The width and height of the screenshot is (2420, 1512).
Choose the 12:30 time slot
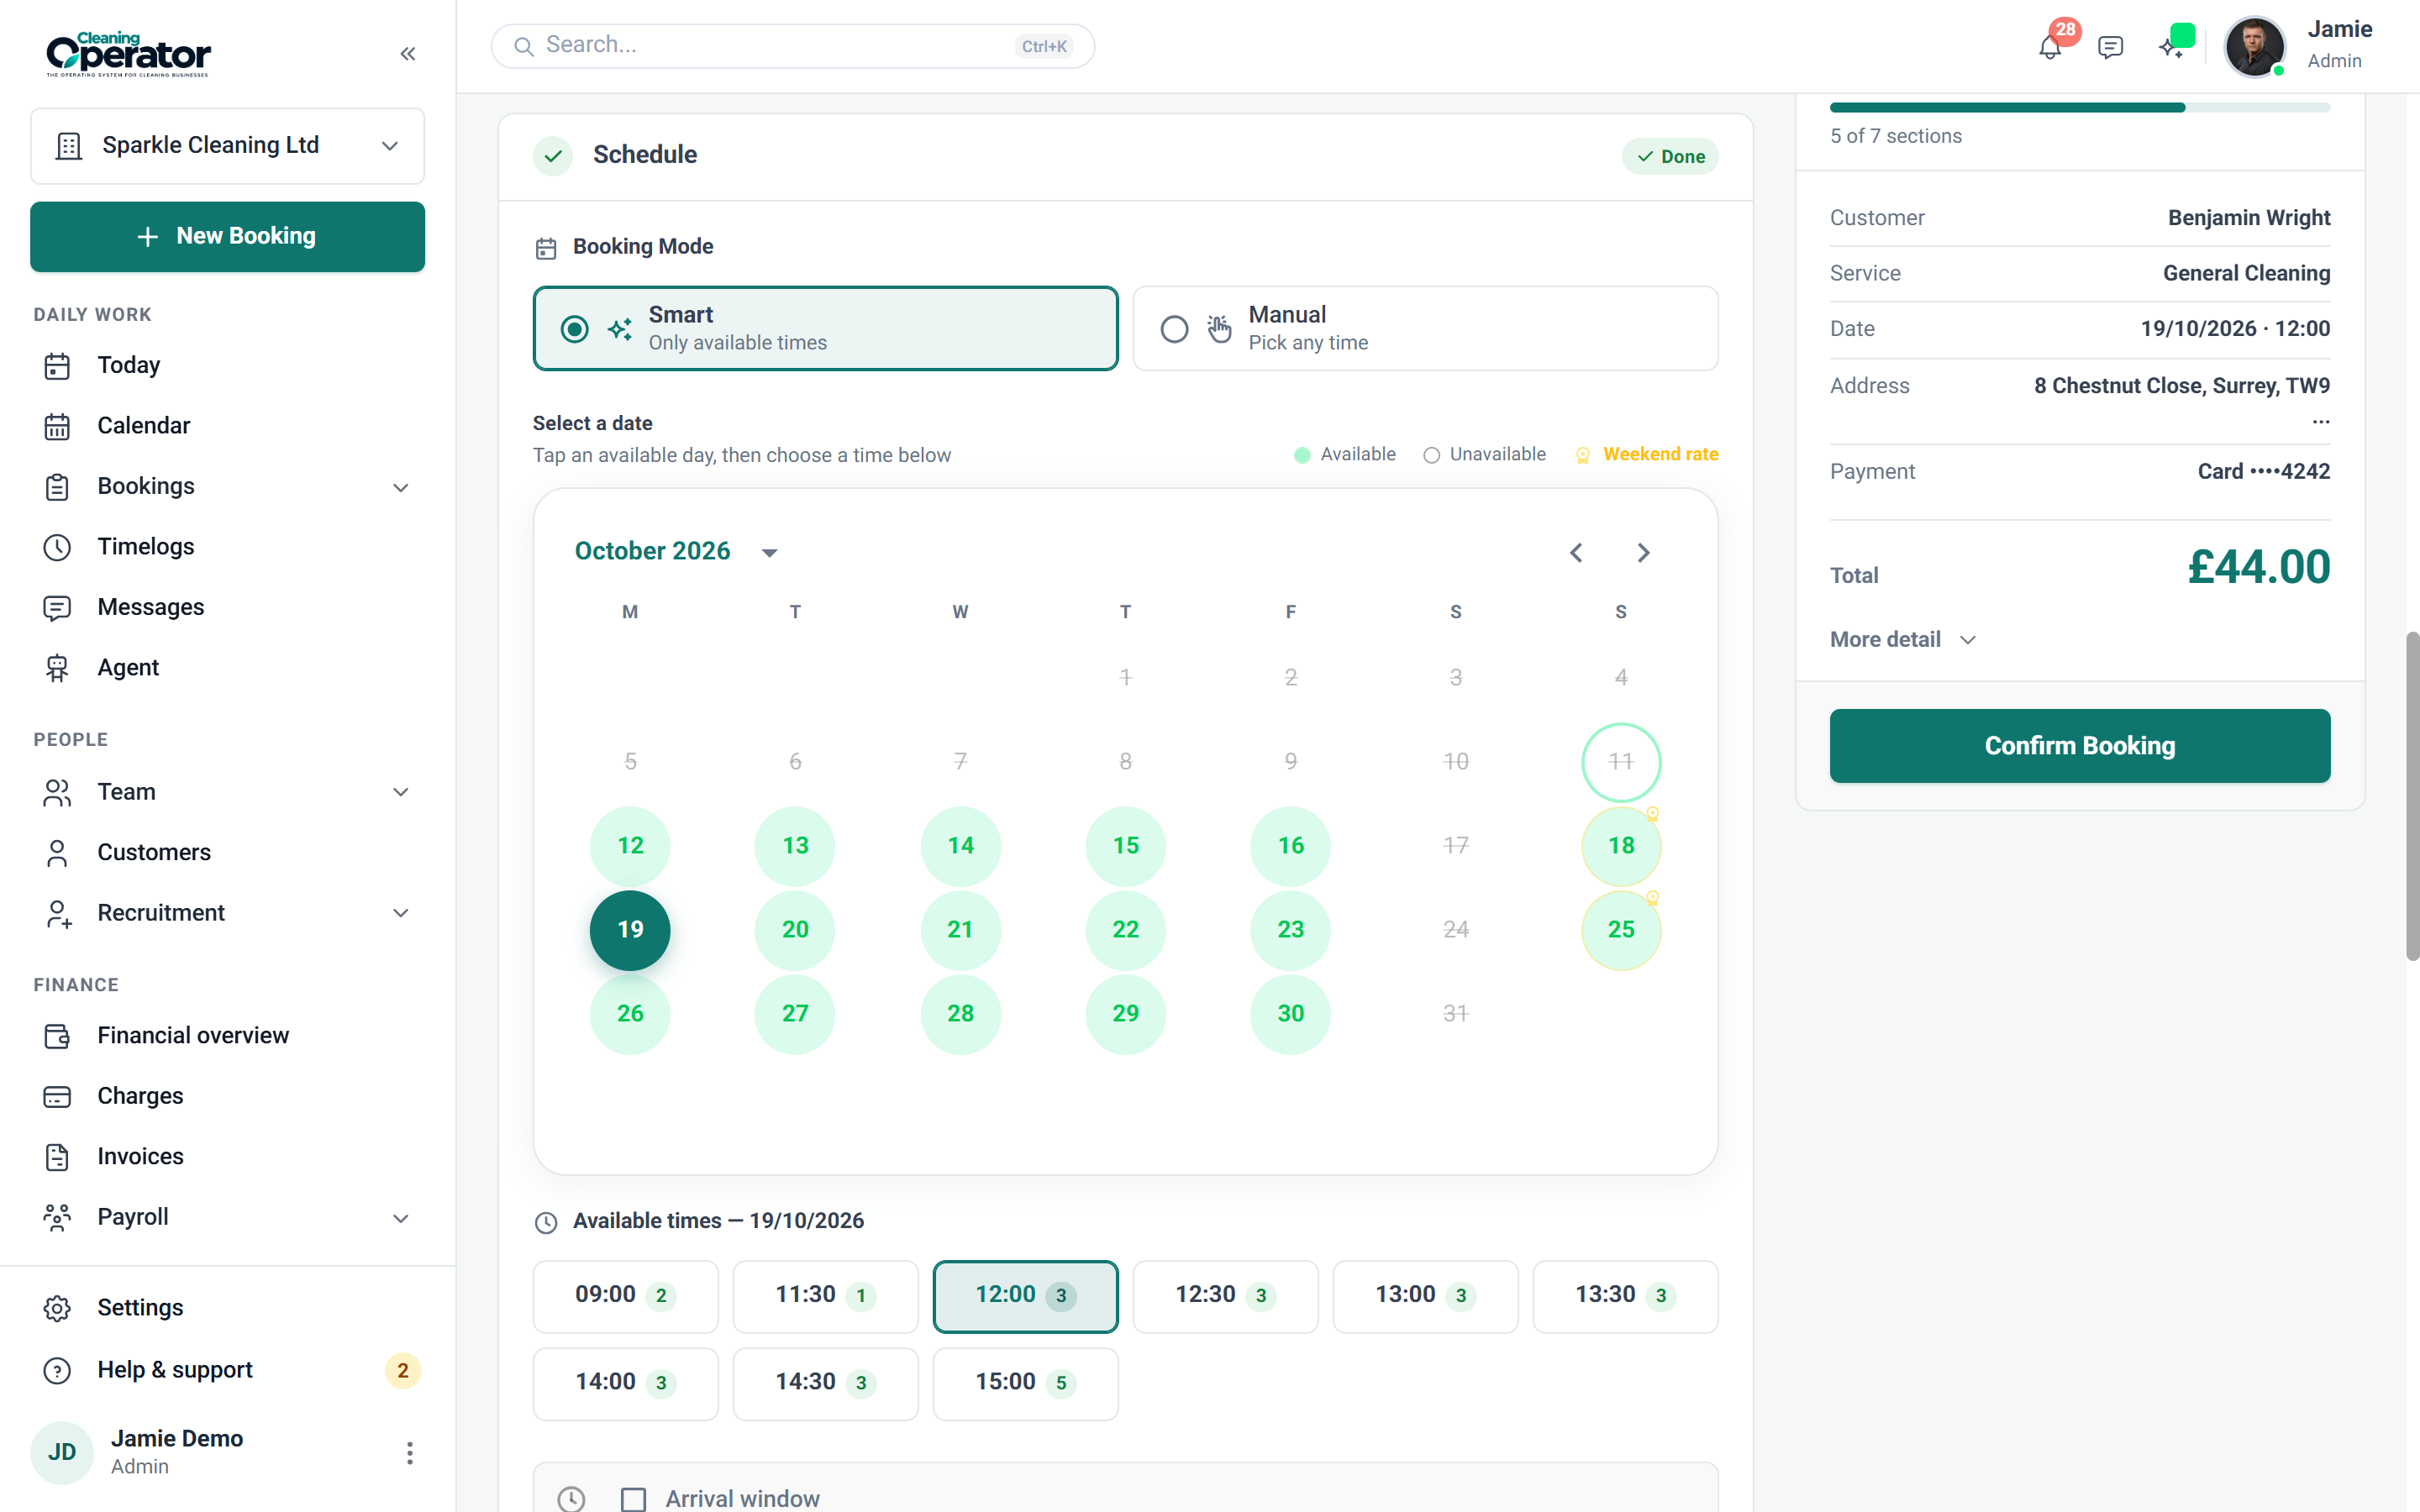click(1225, 1296)
